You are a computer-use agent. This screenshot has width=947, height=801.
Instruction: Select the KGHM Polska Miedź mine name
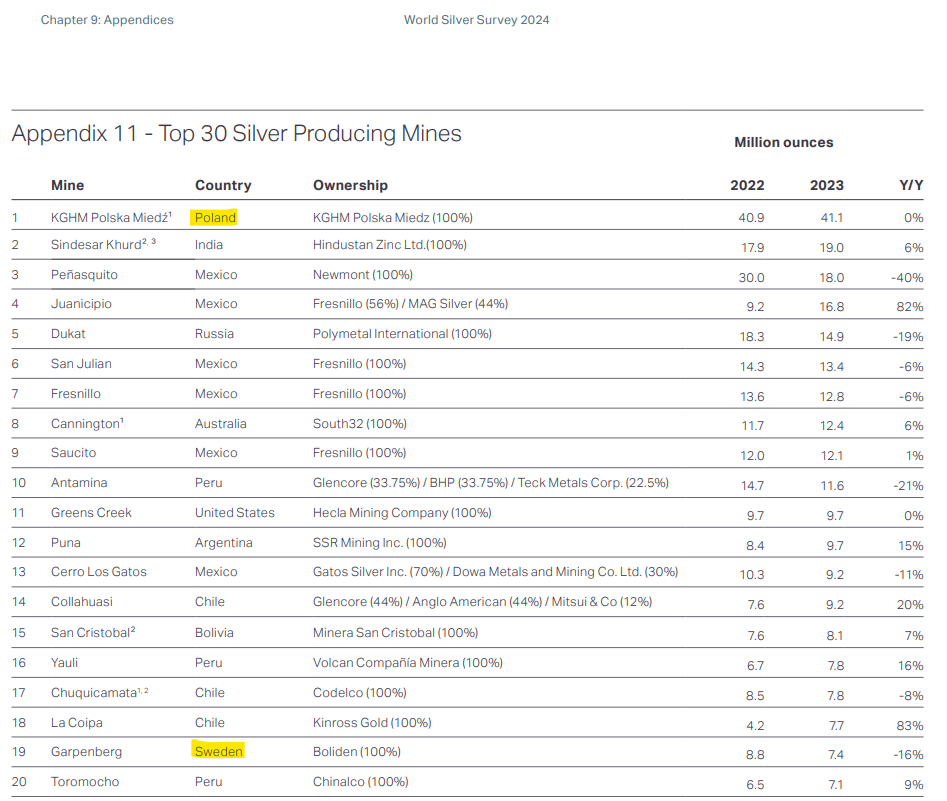pos(108,217)
